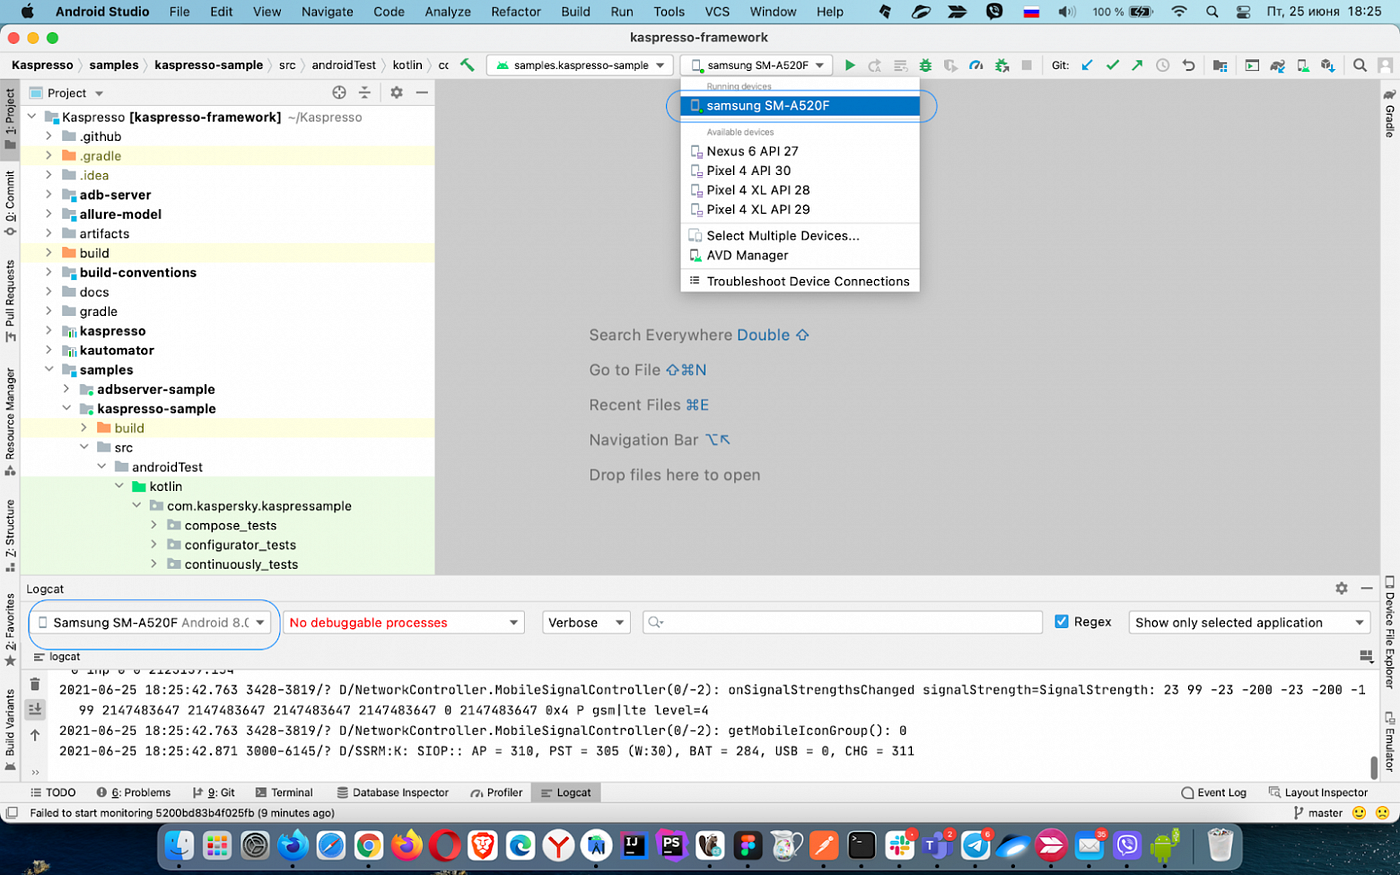Choose Pixel 4 XL API 28 device
The image size is (1400, 875).
[800, 190]
